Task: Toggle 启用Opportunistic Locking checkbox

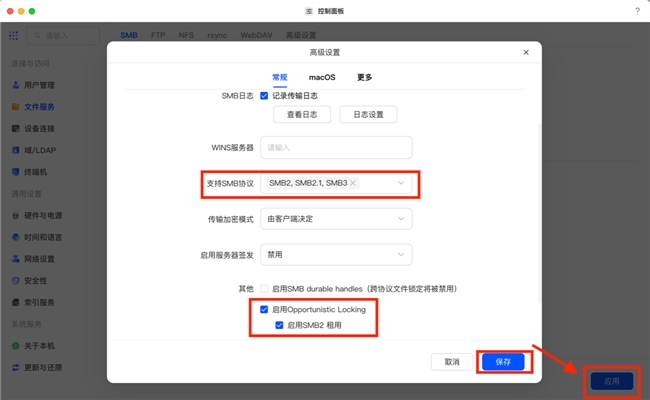Action: (264, 309)
